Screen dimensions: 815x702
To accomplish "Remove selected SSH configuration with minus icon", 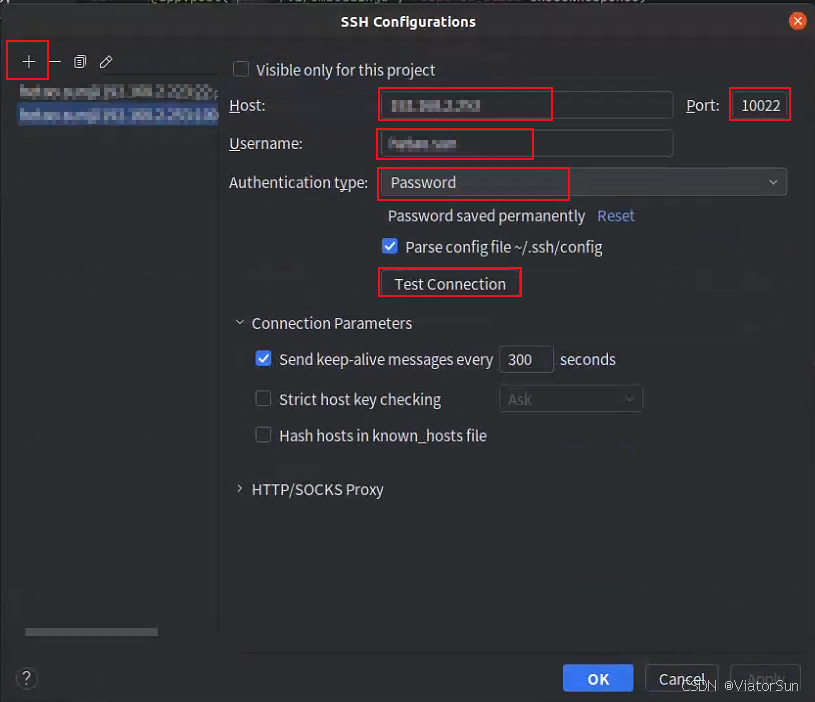I will point(55,62).
